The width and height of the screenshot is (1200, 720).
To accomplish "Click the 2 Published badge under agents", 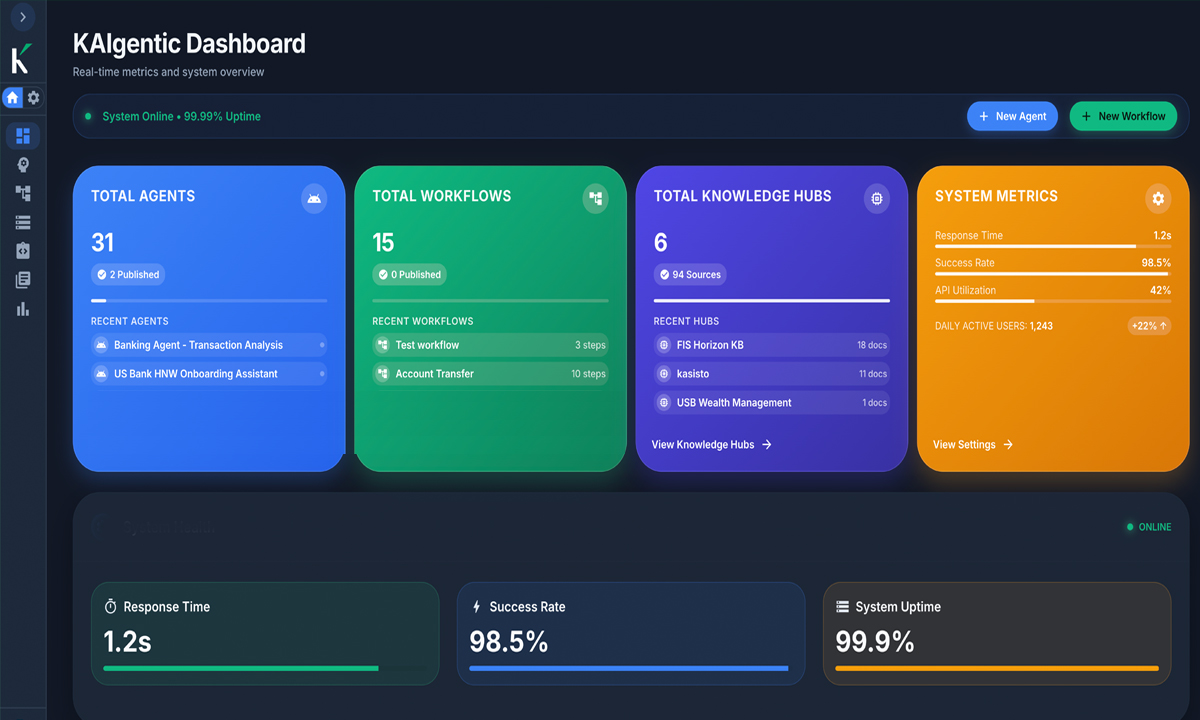I will [128, 274].
